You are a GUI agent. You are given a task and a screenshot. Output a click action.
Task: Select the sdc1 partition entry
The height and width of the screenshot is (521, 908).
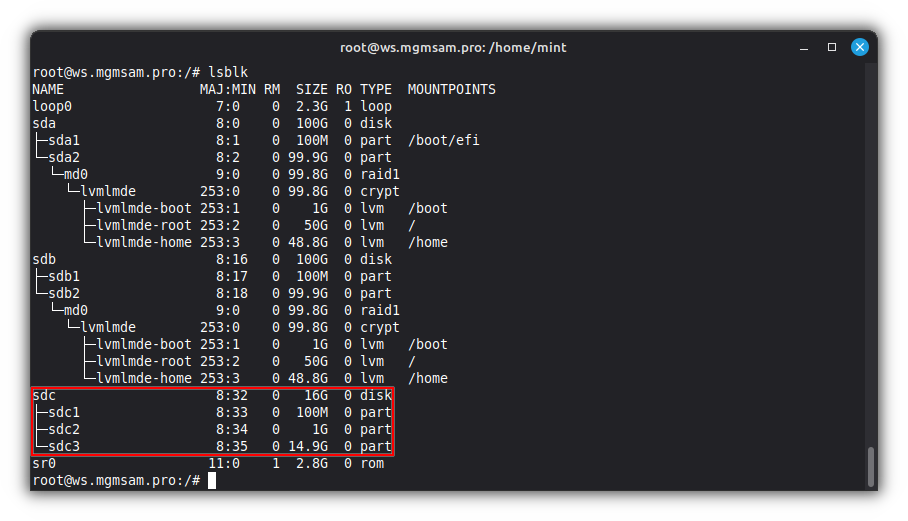64,412
